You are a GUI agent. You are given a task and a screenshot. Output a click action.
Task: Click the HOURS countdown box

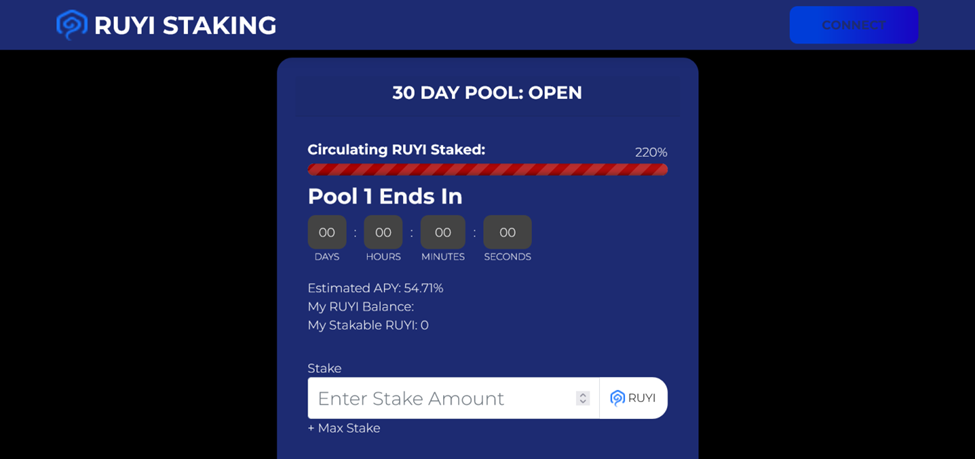coord(383,232)
